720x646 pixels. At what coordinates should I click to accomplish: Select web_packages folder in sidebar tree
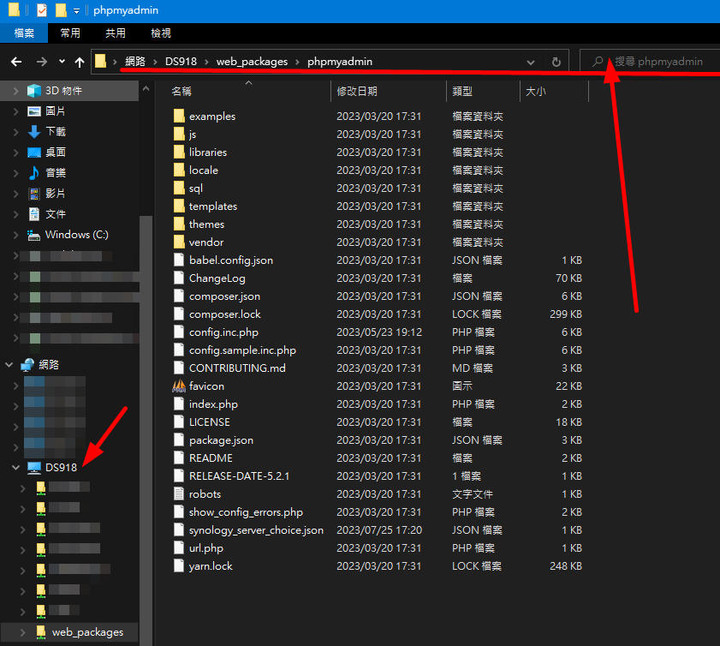[87, 632]
